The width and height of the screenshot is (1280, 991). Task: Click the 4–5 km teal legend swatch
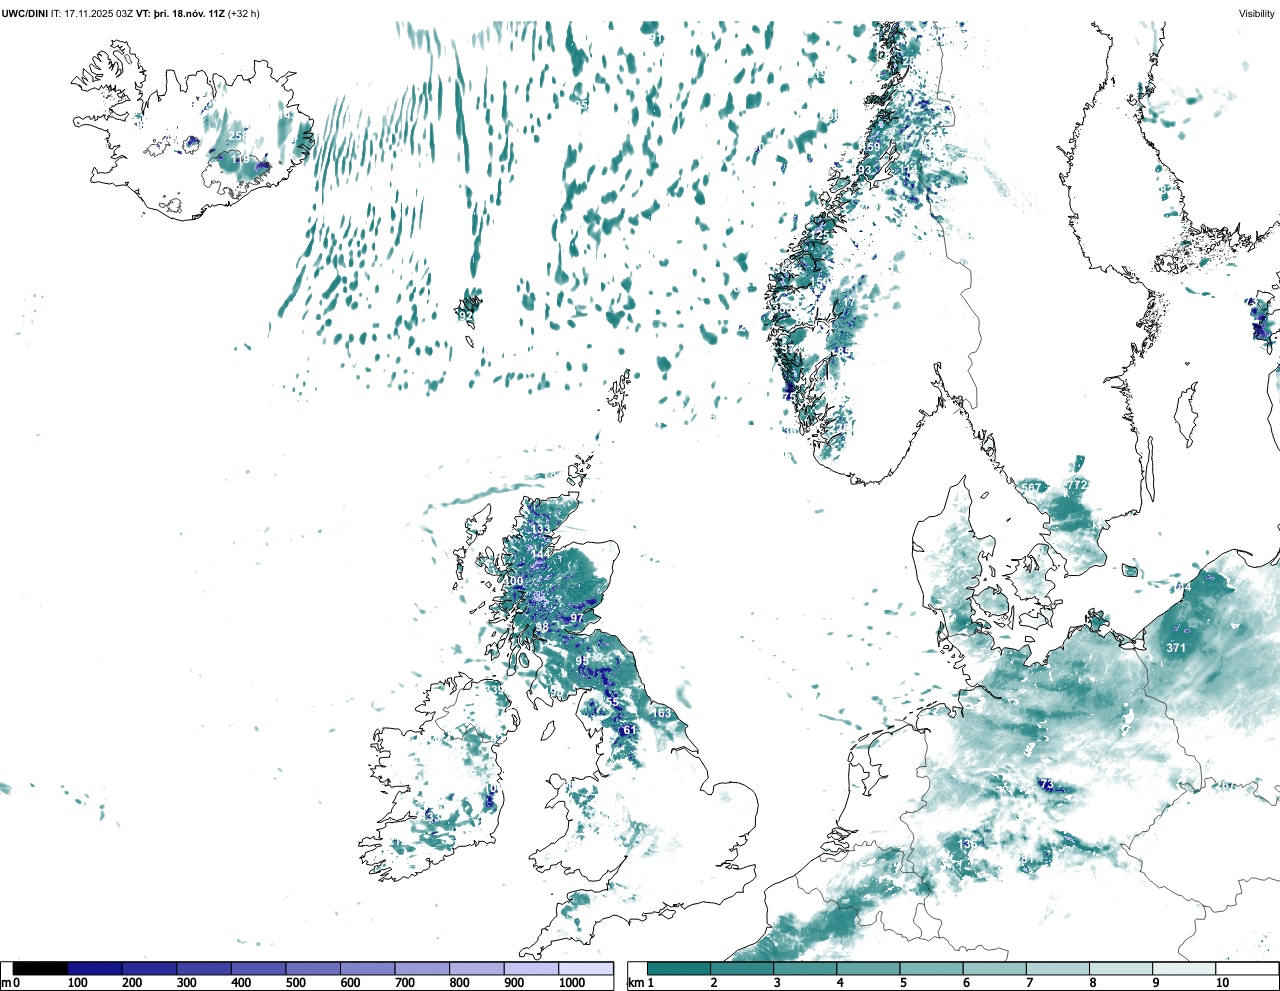point(868,969)
